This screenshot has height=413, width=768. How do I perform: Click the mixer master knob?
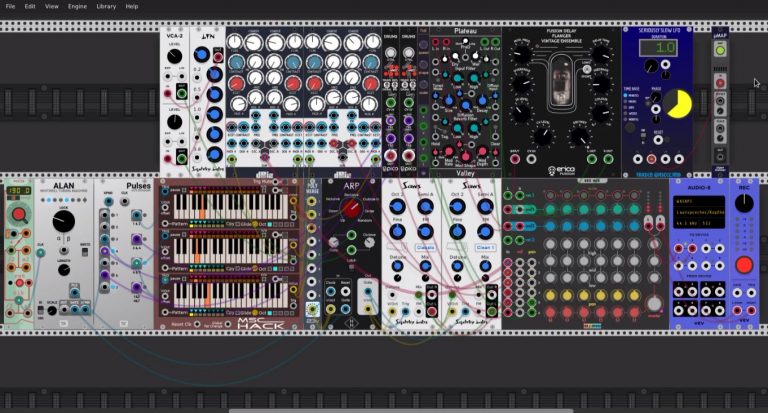click(x=654, y=304)
